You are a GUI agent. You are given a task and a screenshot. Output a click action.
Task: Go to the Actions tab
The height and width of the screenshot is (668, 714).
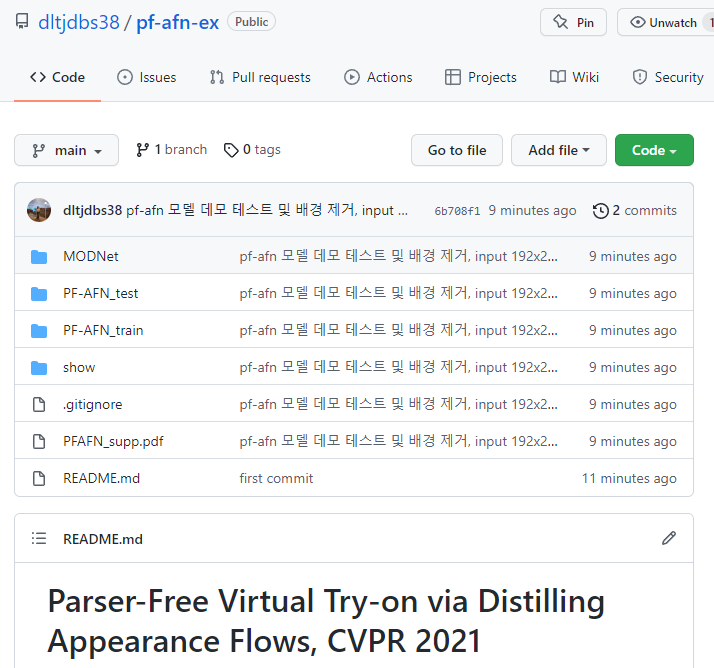pyautogui.click(x=378, y=77)
